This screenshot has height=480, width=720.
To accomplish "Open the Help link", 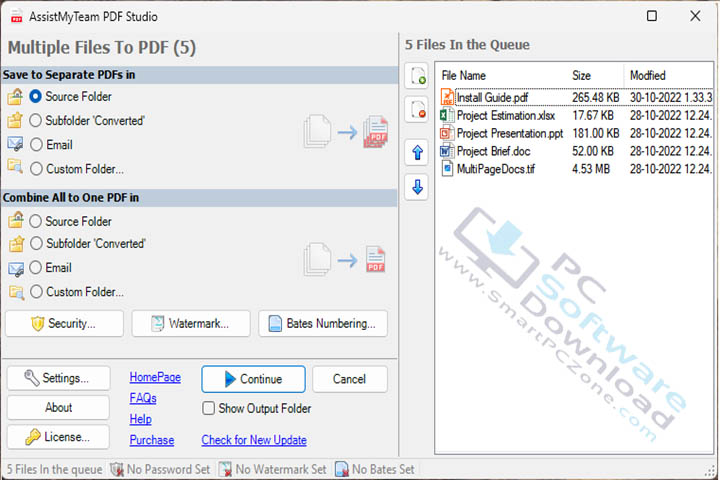I will (x=141, y=419).
